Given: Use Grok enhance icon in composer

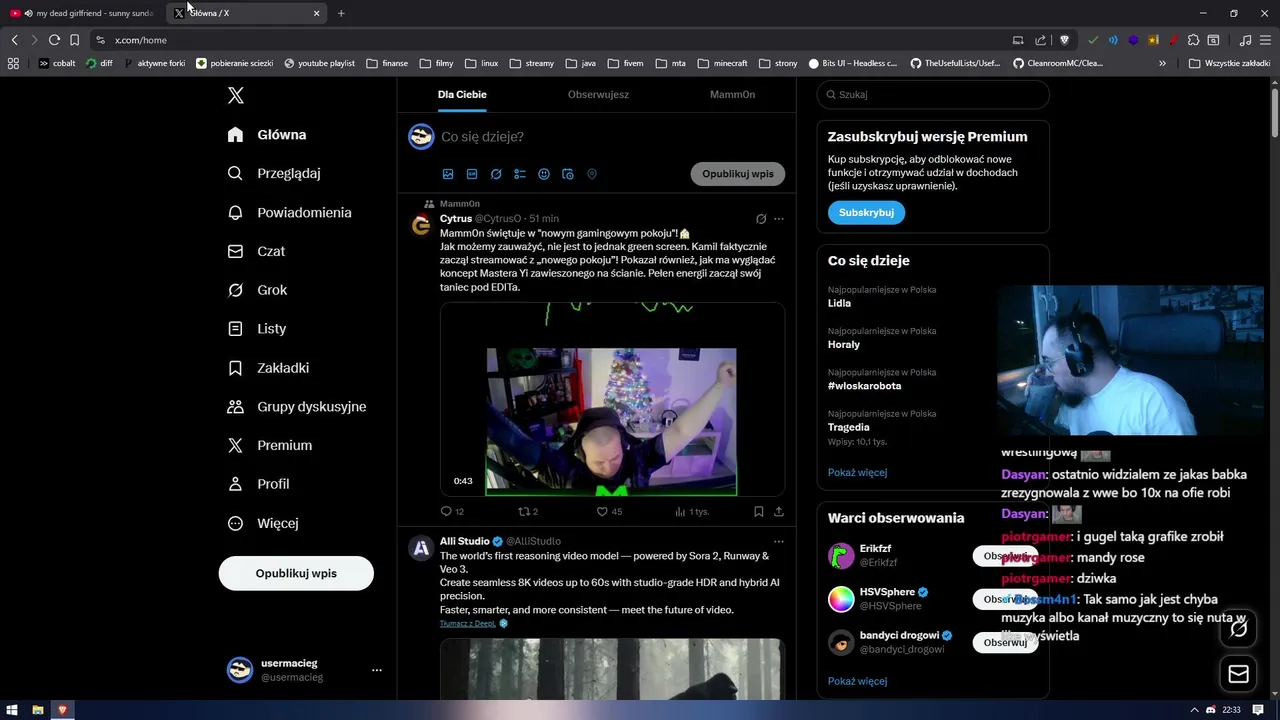Looking at the screenshot, I should [x=496, y=174].
